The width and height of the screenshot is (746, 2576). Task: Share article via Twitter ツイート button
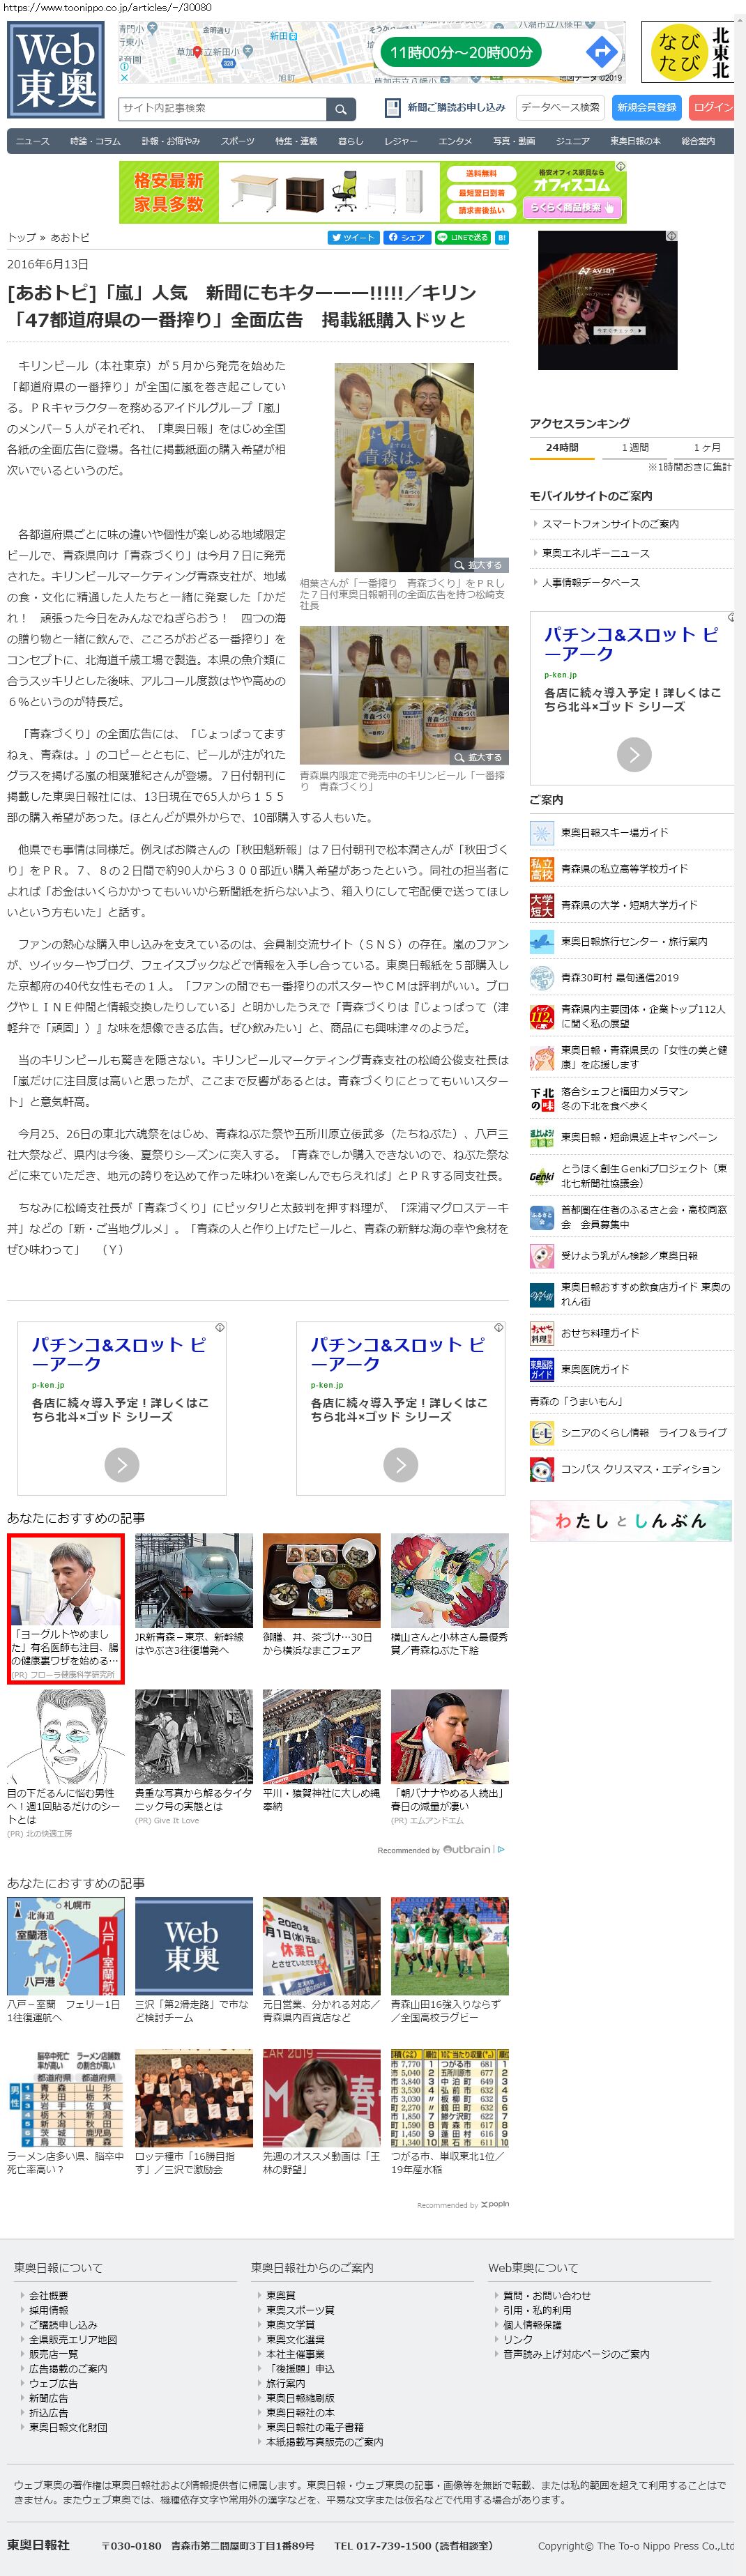coord(353,238)
